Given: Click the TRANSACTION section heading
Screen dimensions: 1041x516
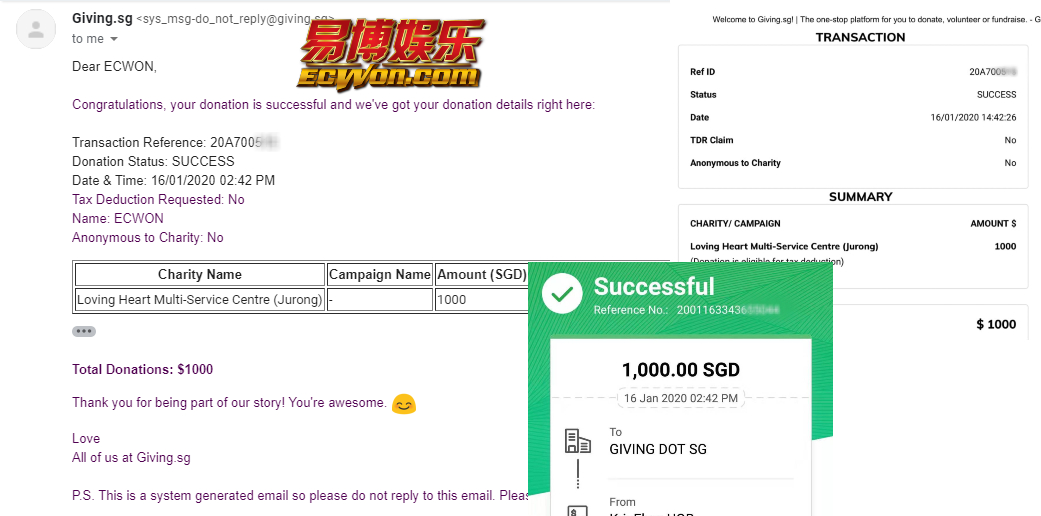Looking at the screenshot, I should coord(860,37).
